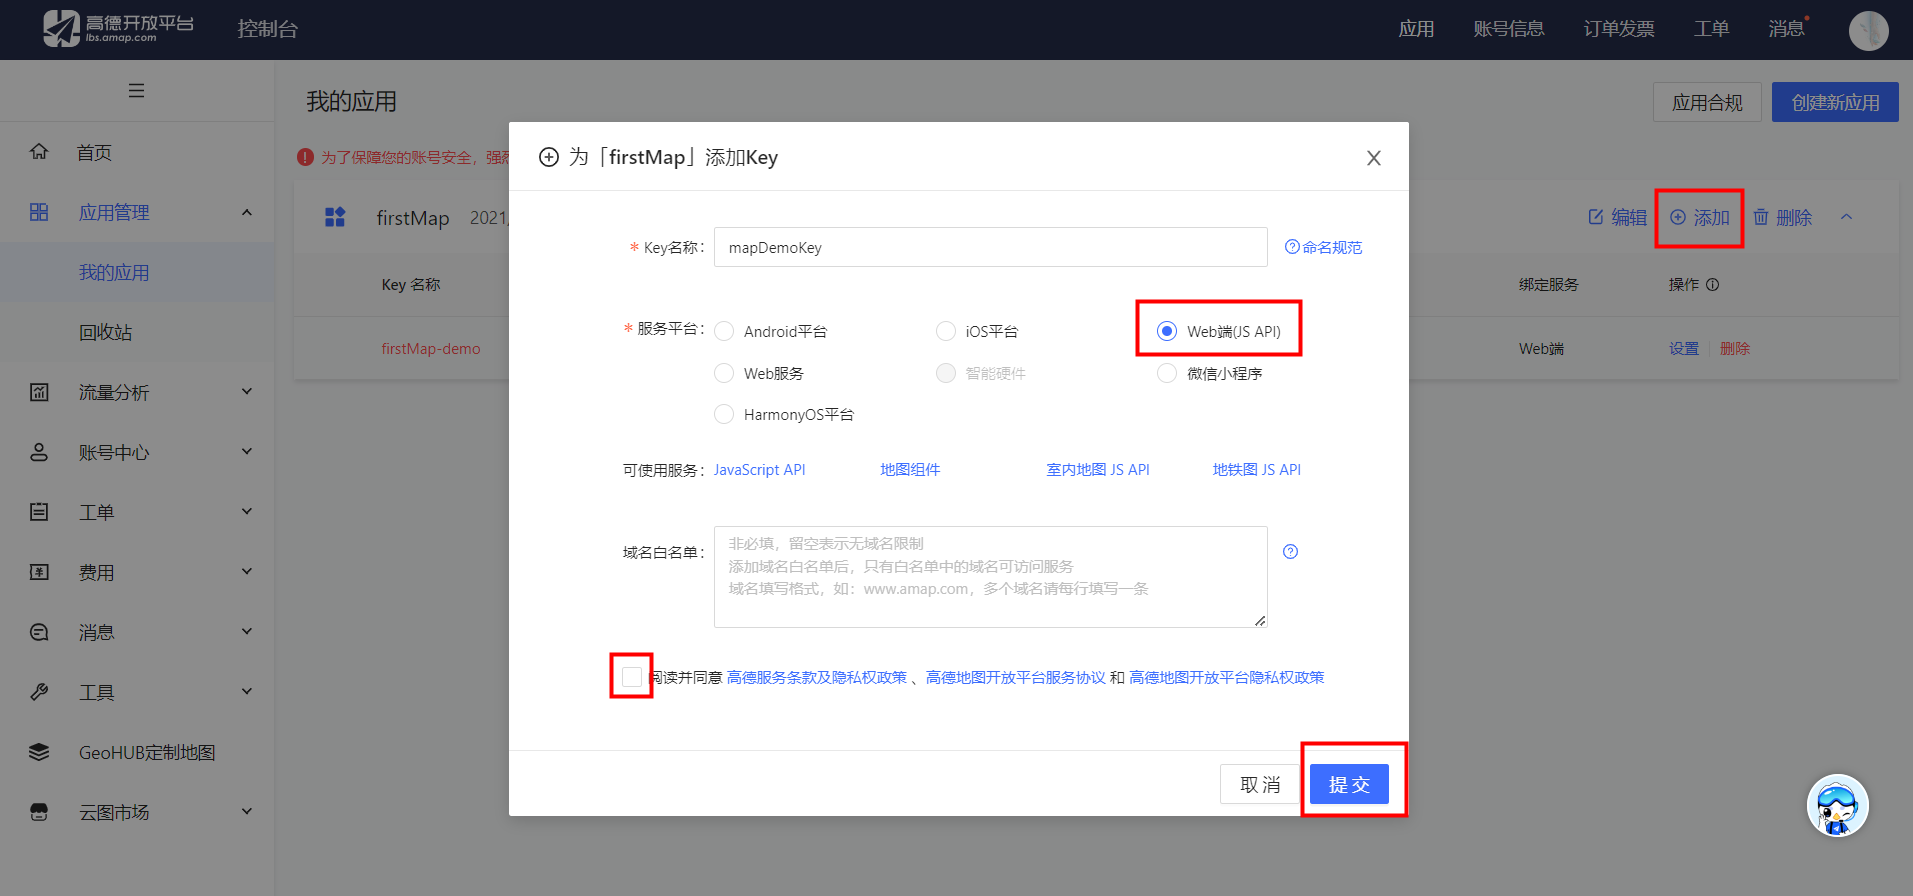Open 工单 in the top navigation

click(x=1711, y=29)
